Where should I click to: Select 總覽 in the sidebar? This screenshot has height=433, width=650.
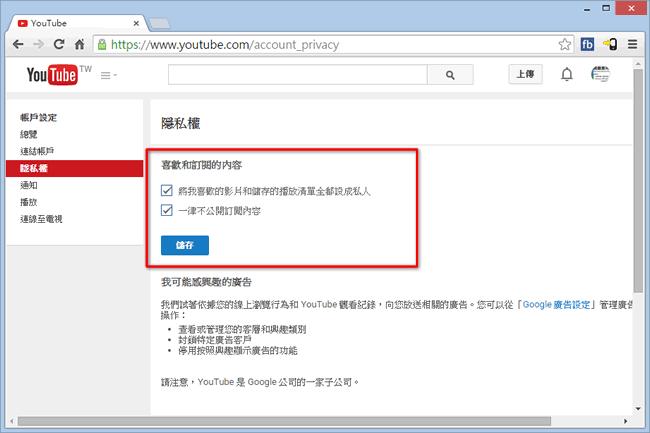click(x=30, y=134)
